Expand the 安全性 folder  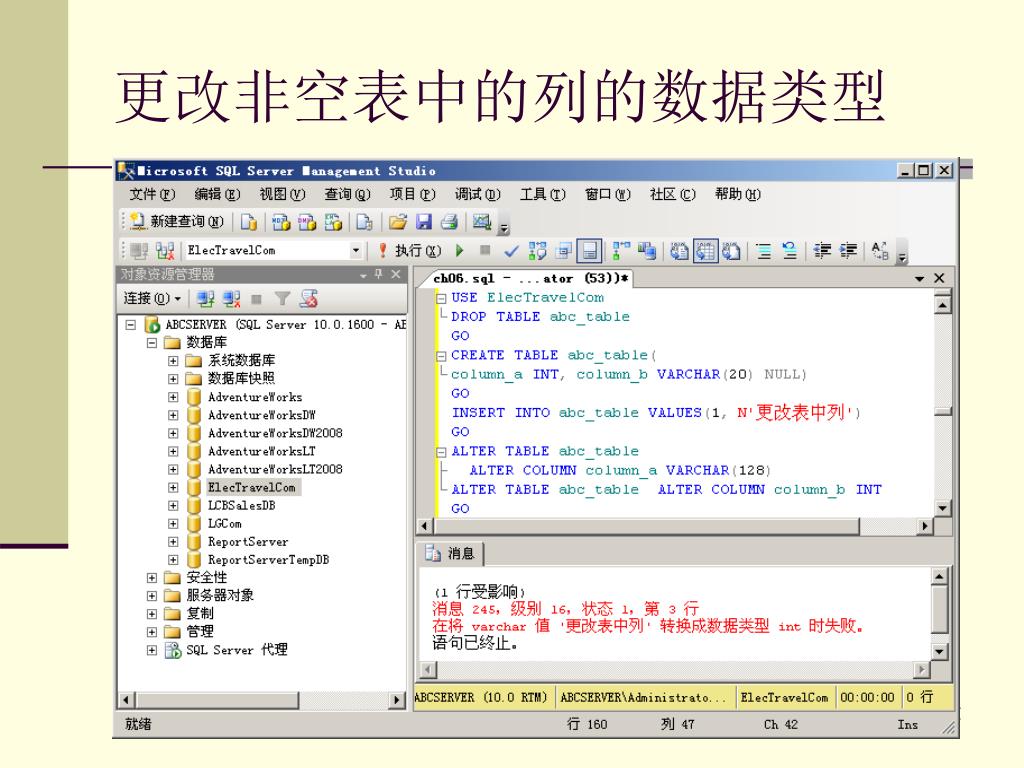tap(152, 578)
